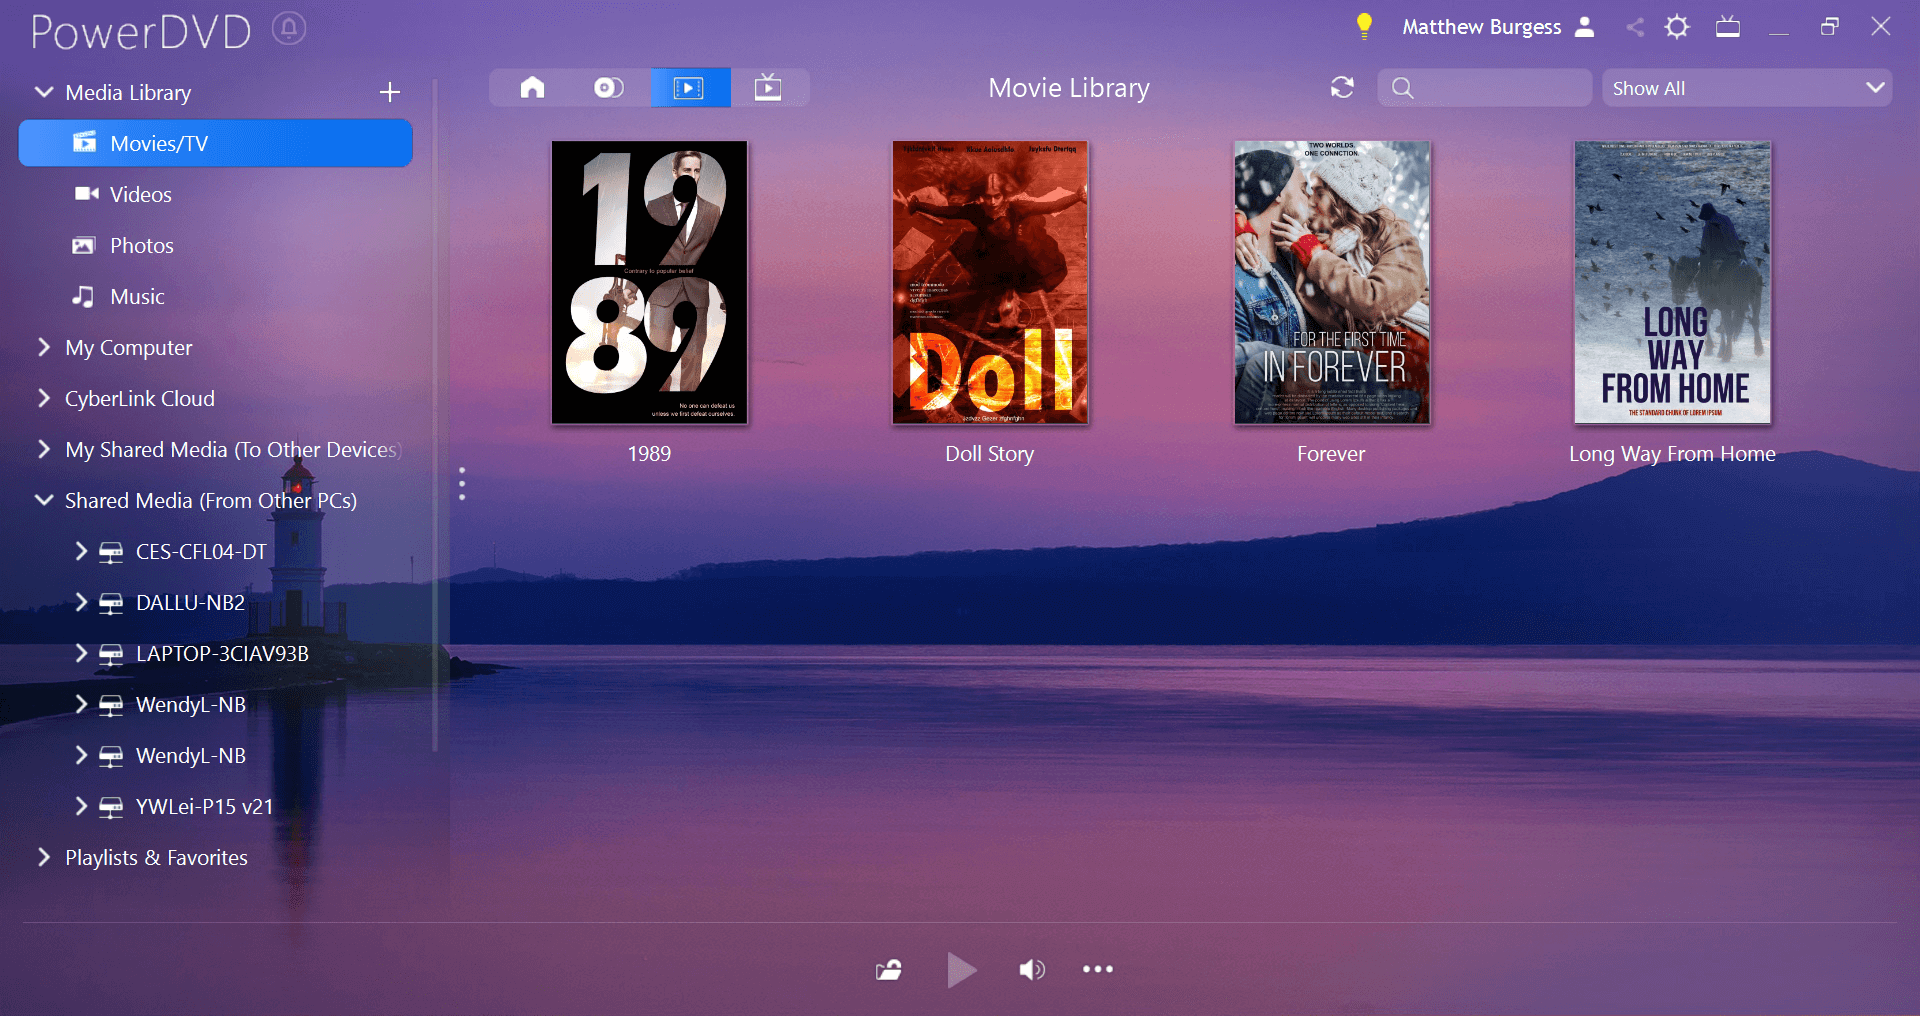Expand the YWLei-P15 v21 computer

click(81, 806)
